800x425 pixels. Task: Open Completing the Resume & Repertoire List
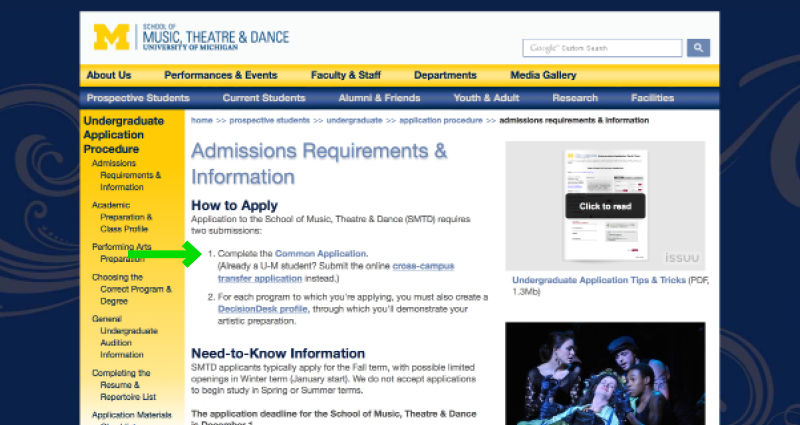124,385
